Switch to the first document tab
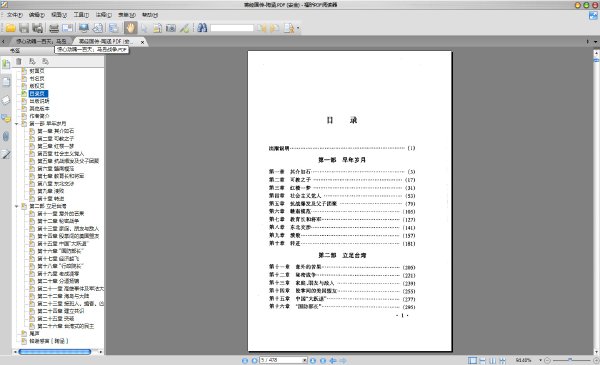 pyautogui.click(x=41, y=41)
